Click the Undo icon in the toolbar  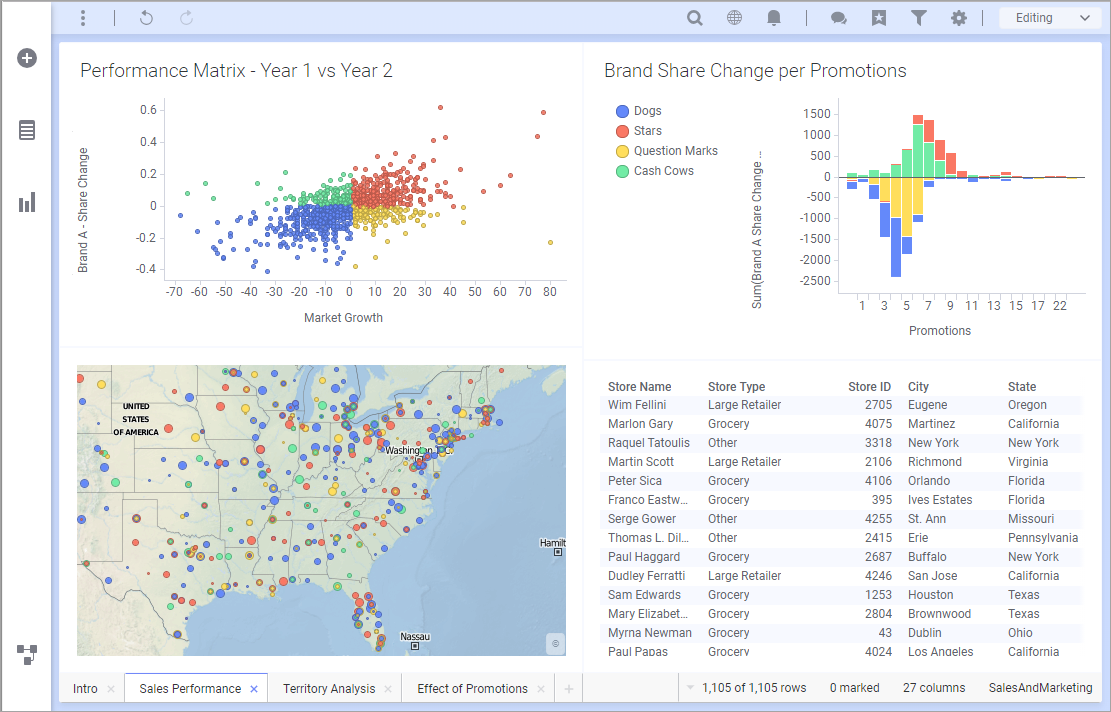point(145,17)
